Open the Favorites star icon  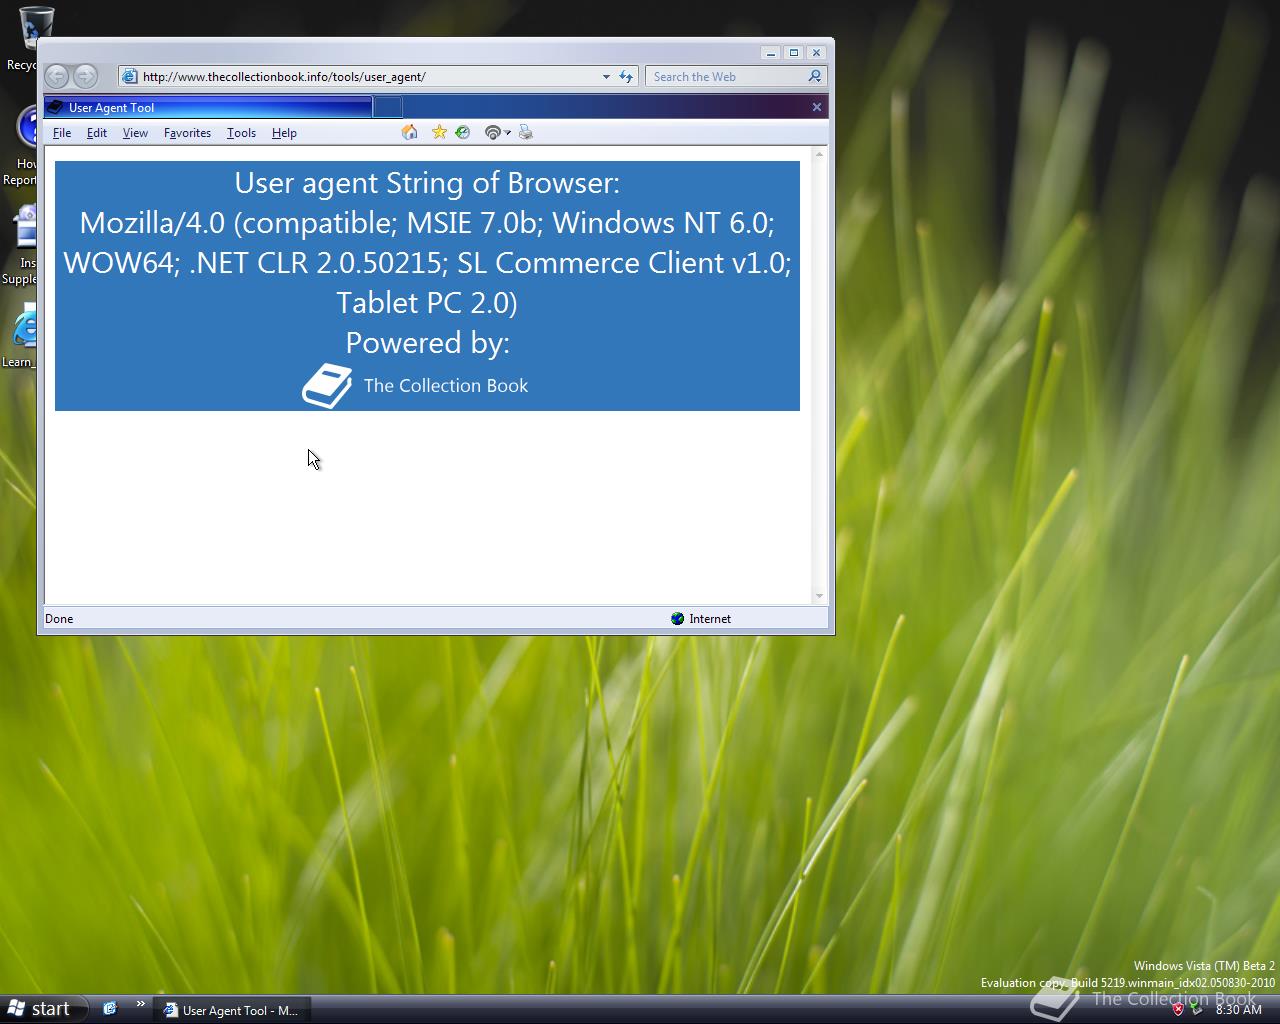point(439,132)
